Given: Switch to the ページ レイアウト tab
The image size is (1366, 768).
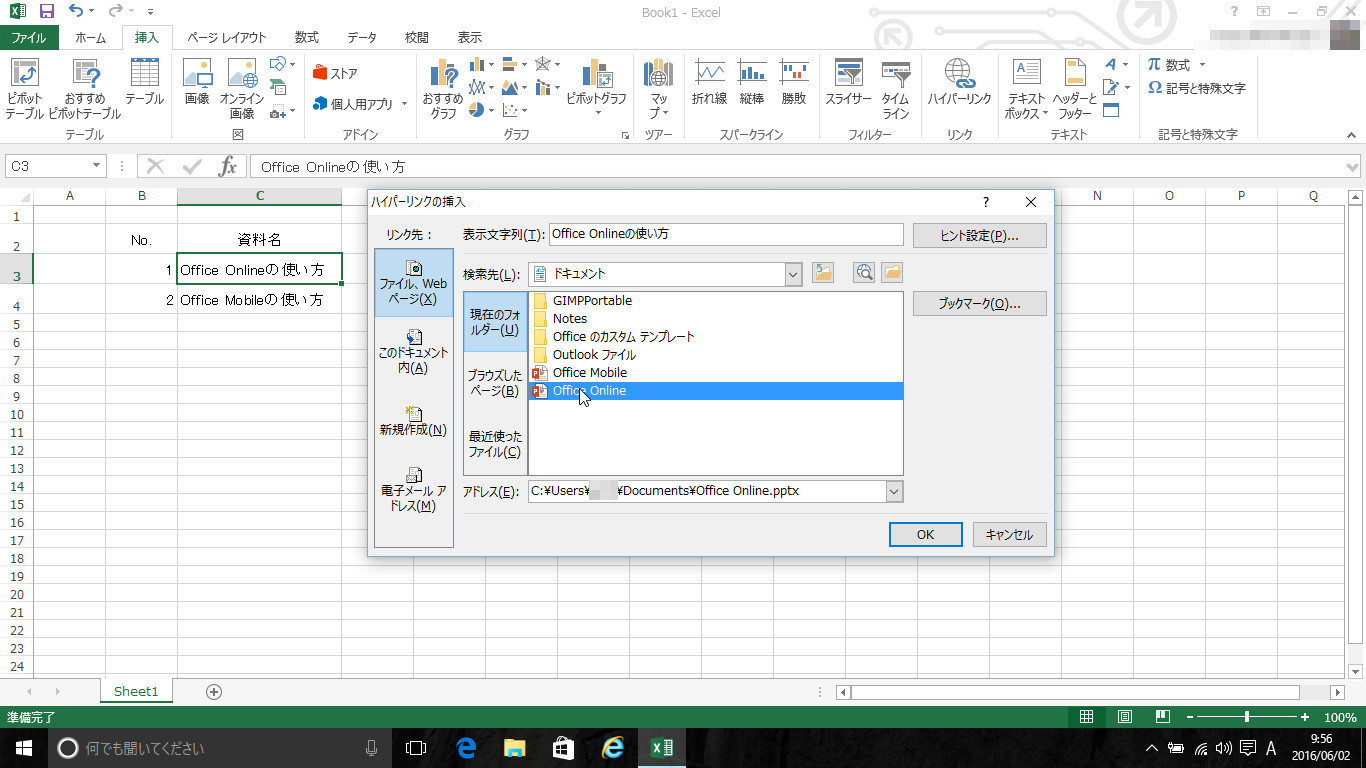Looking at the screenshot, I should (227, 38).
